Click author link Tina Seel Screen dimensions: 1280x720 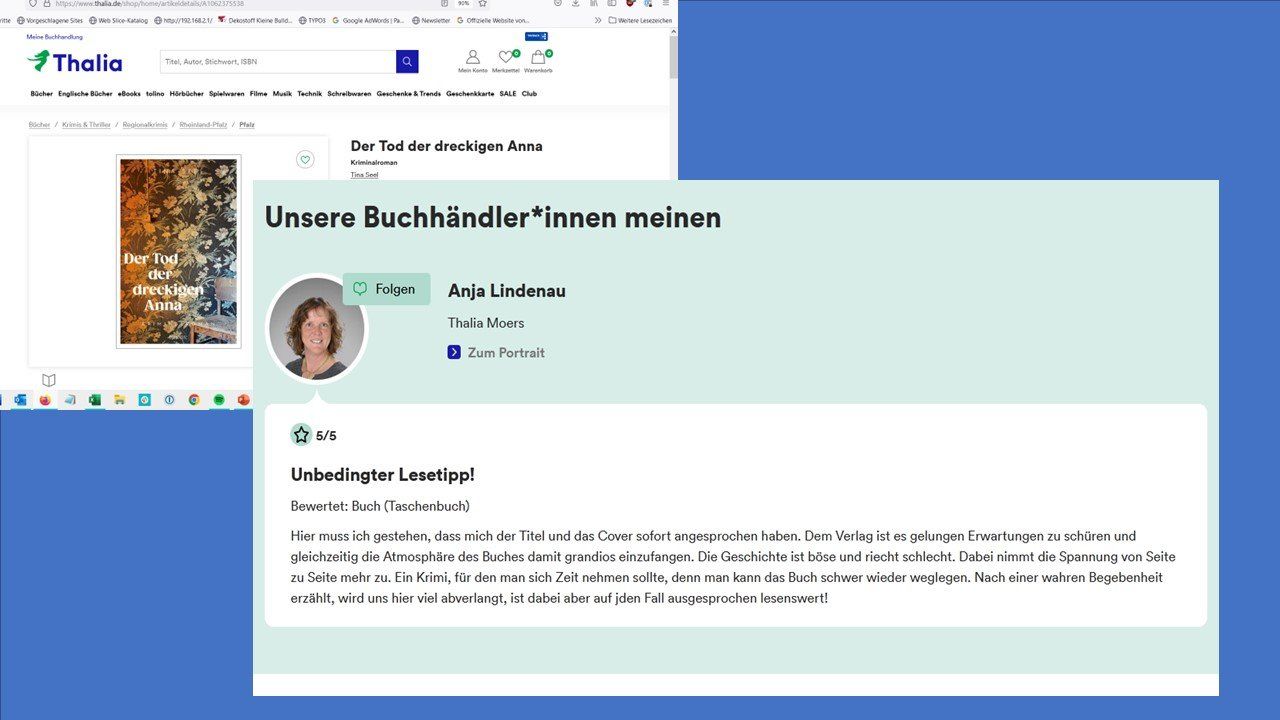[364, 175]
